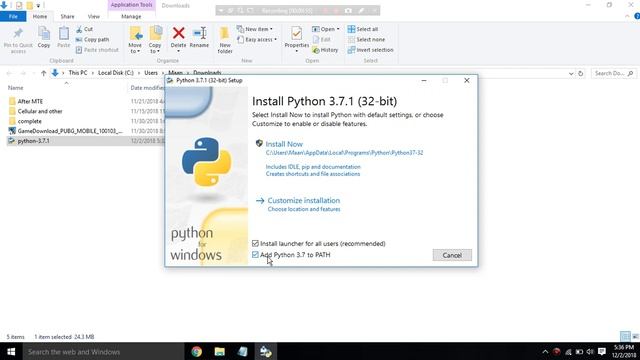Viewport: 640px width, 360px height.
Task: Expand the Open dropdown in ribbon
Action: [x=326, y=29]
